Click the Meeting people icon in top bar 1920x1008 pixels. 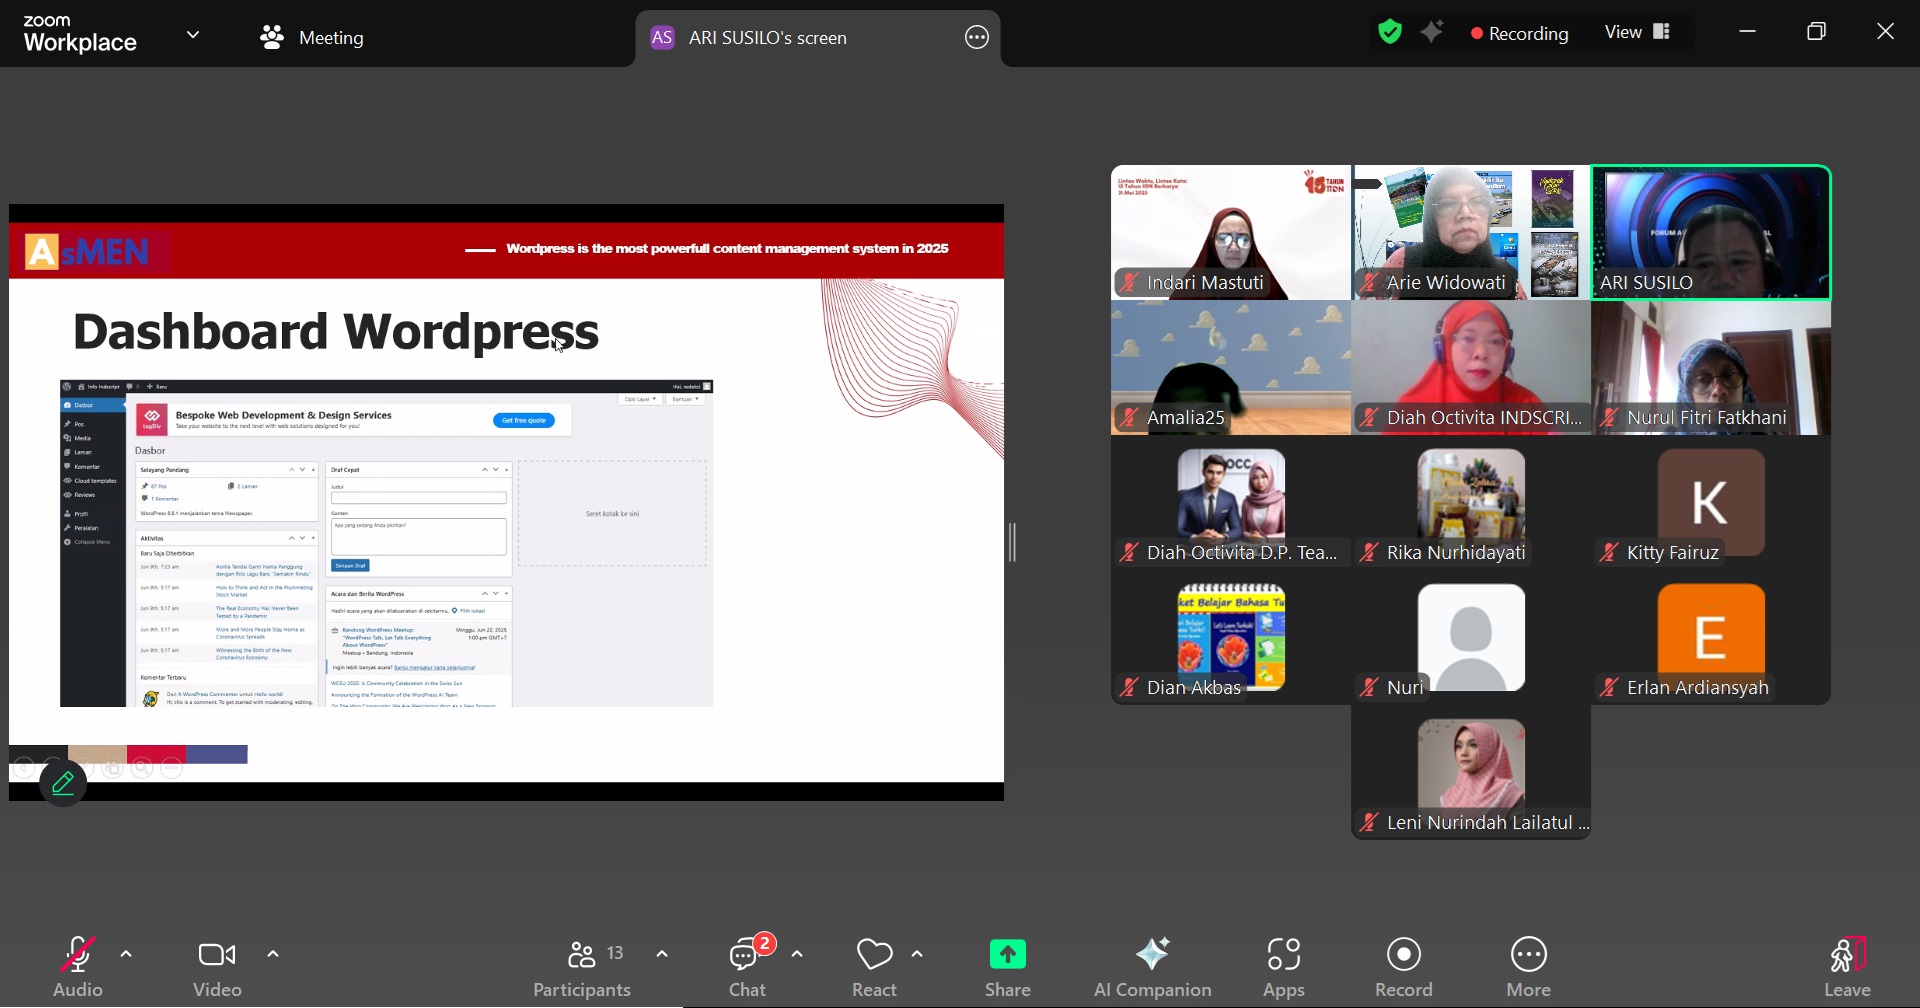(x=272, y=38)
